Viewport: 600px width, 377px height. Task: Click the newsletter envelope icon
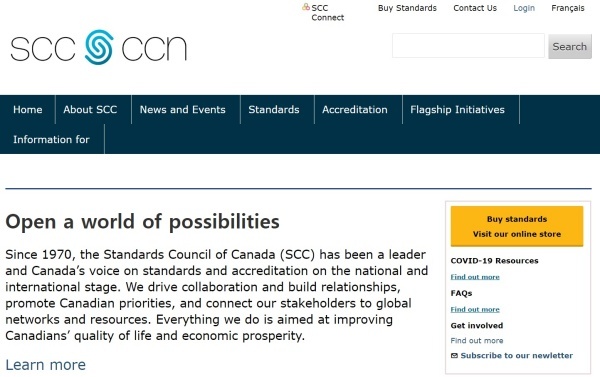pos(454,356)
